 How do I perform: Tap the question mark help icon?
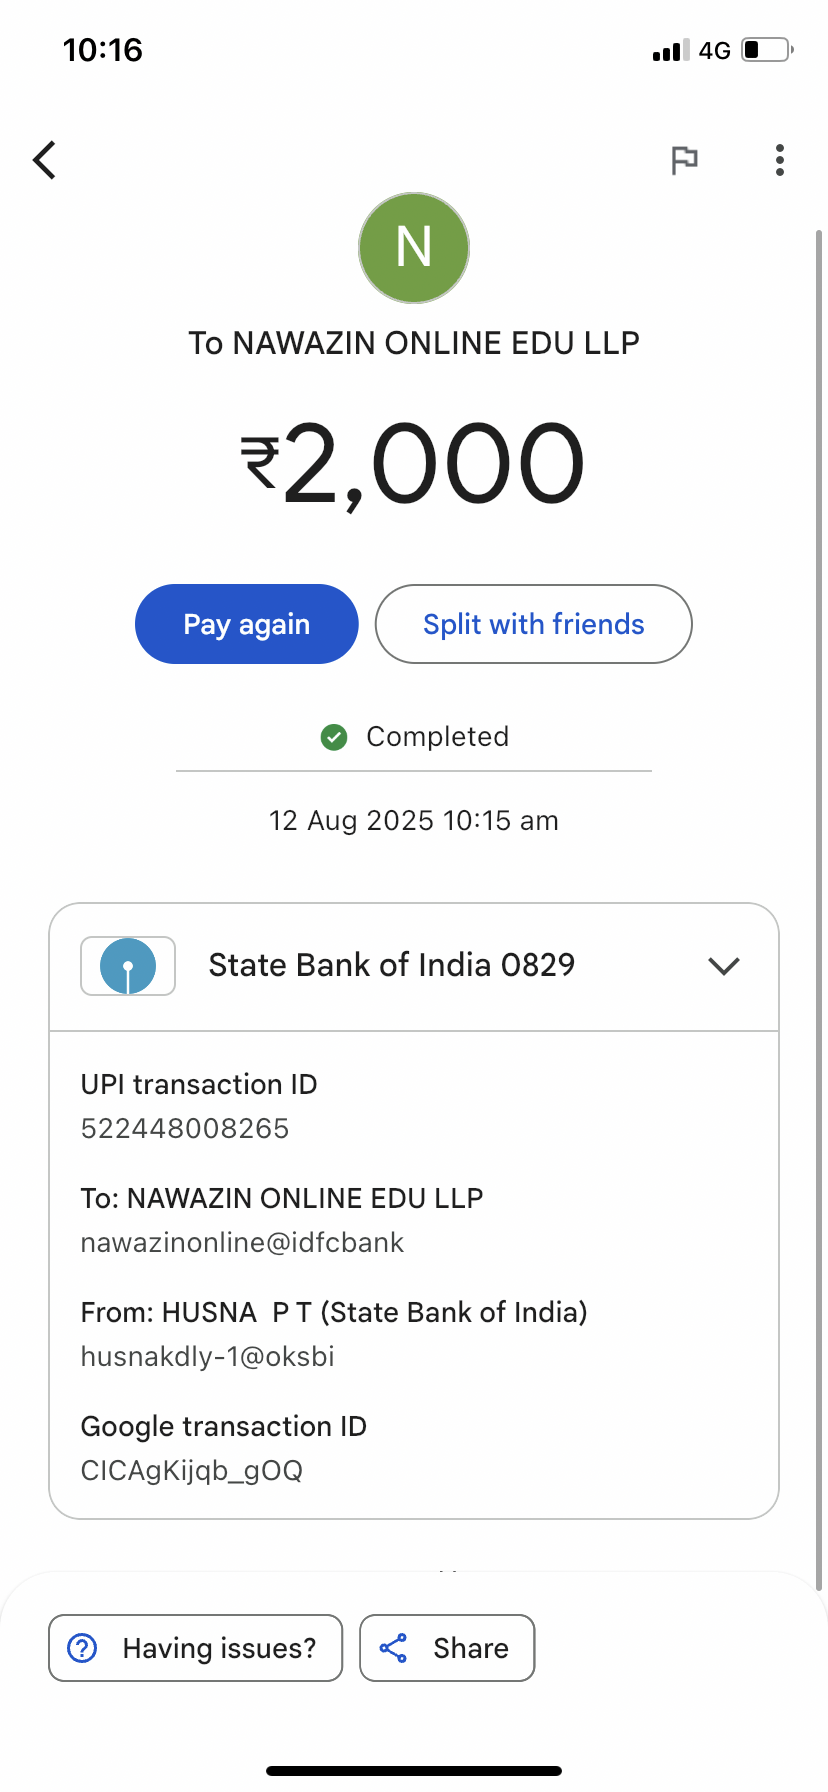(82, 1648)
